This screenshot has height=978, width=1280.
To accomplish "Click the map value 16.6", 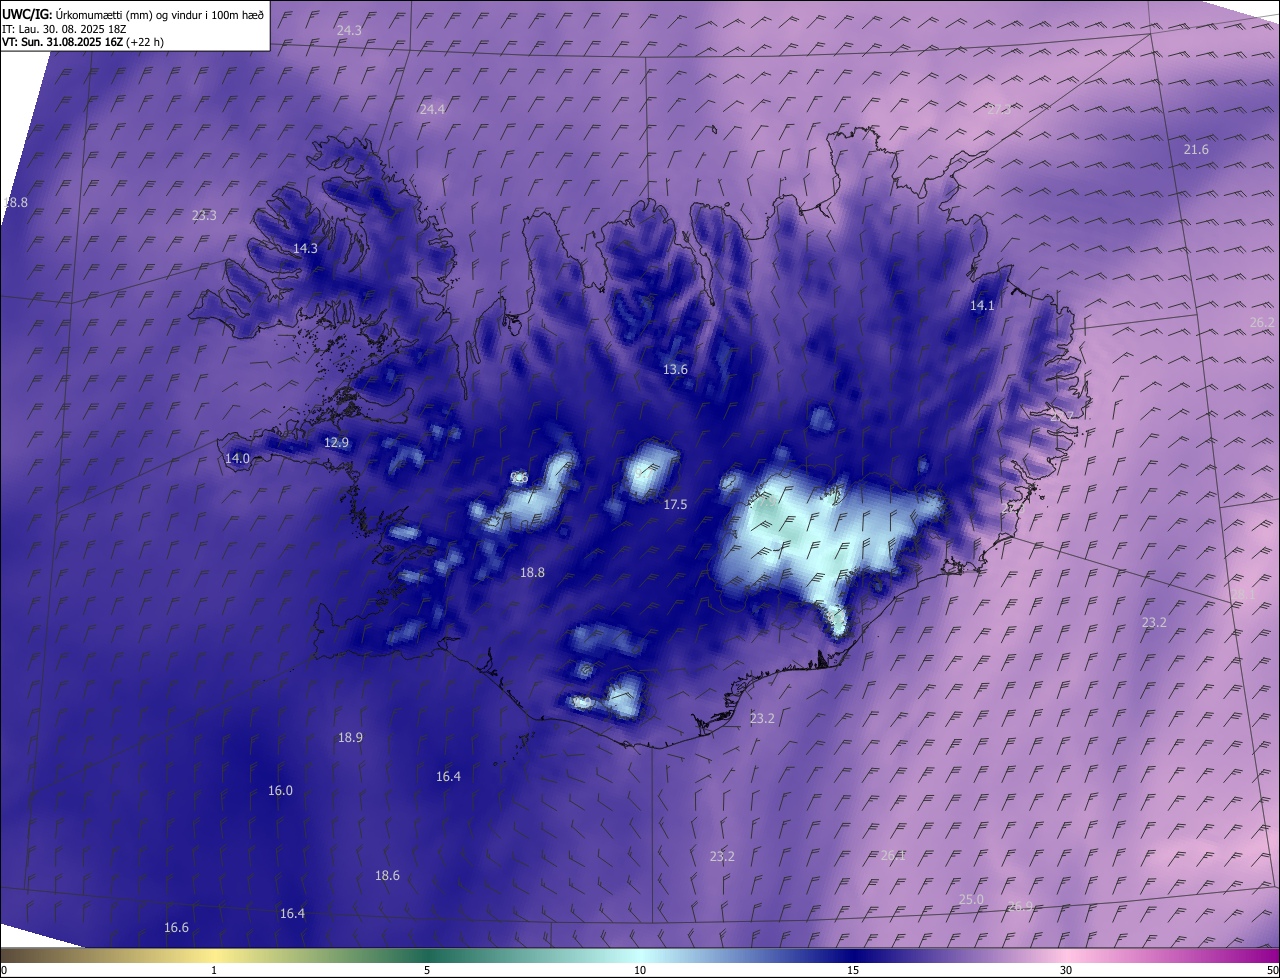I will [176, 928].
